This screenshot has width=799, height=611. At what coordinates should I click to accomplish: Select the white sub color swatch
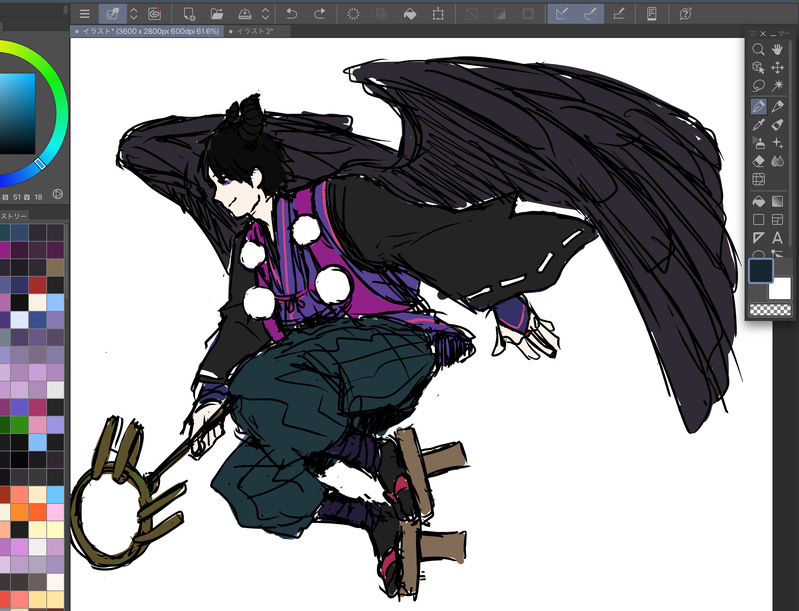[781, 289]
